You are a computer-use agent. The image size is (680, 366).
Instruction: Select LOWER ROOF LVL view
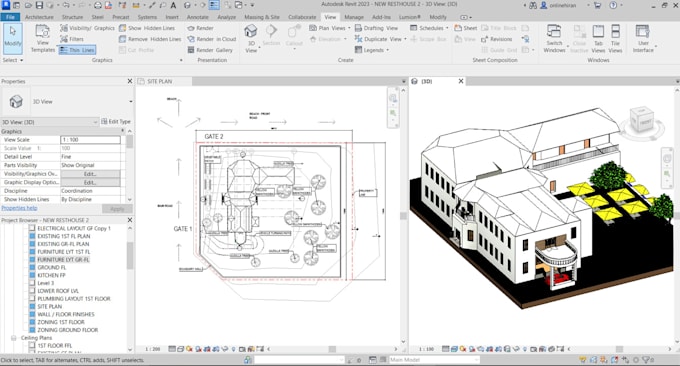coord(58,291)
